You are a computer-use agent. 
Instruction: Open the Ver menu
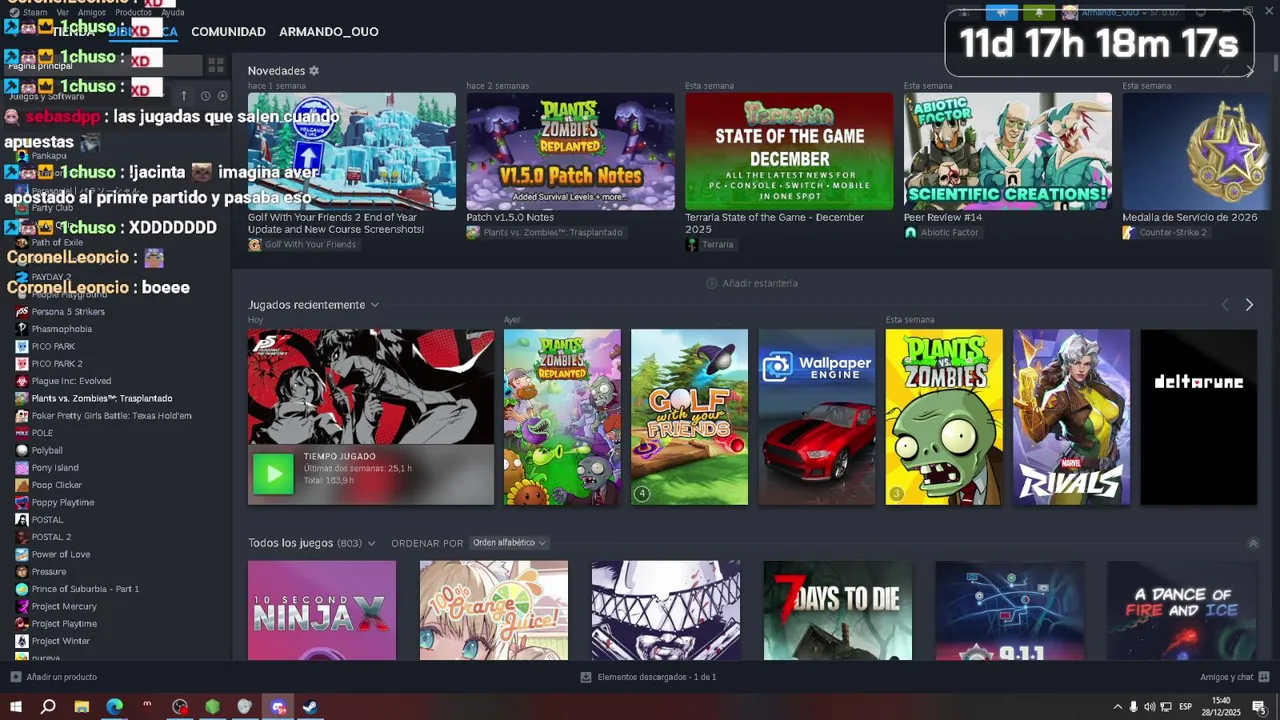pyautogui.click(x=63, y=12)
